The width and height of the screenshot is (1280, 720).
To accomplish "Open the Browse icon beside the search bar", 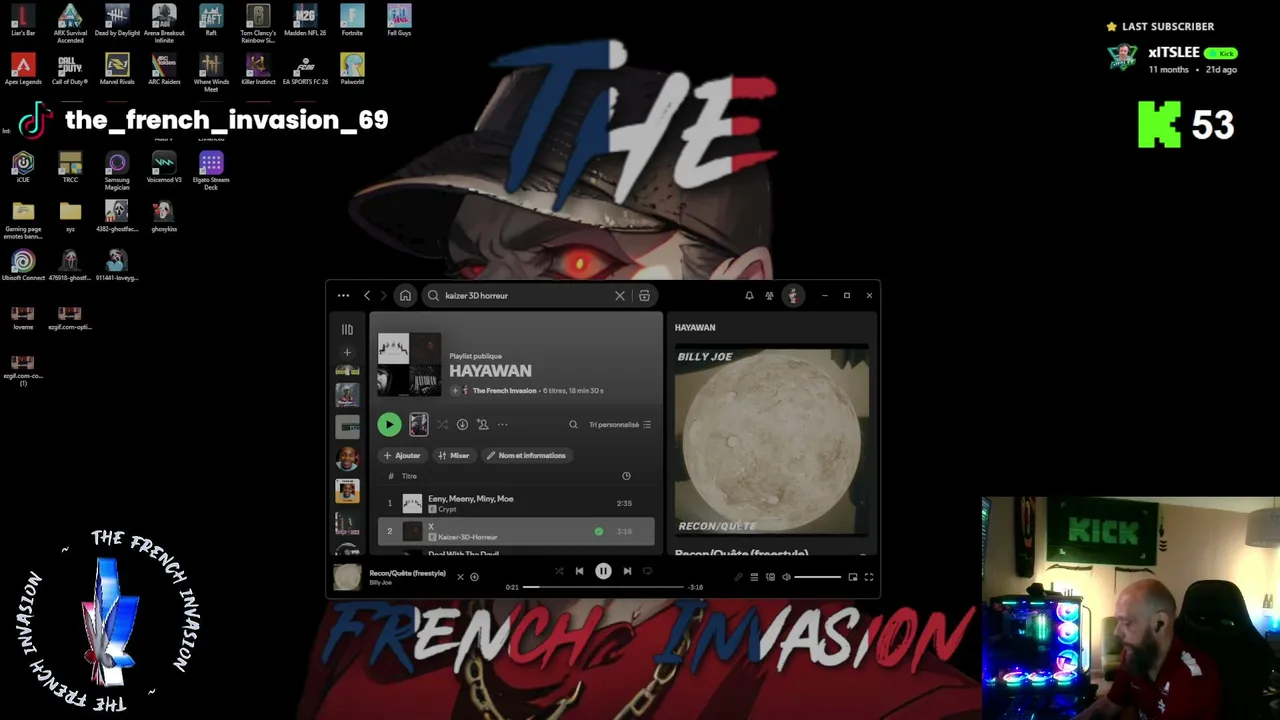I will [x=644, y=295].
